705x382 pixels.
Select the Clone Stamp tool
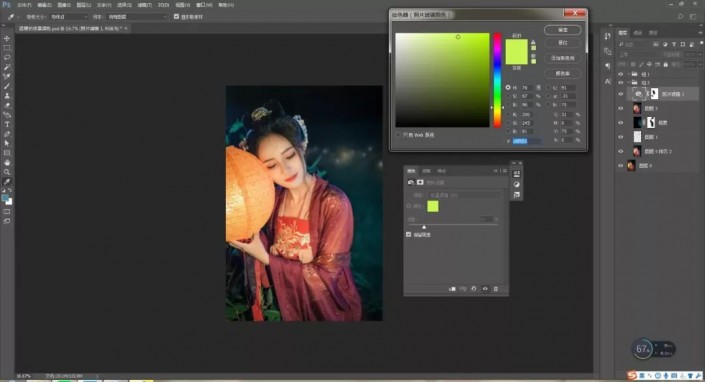pyautogui.click(x=7, y=96)
